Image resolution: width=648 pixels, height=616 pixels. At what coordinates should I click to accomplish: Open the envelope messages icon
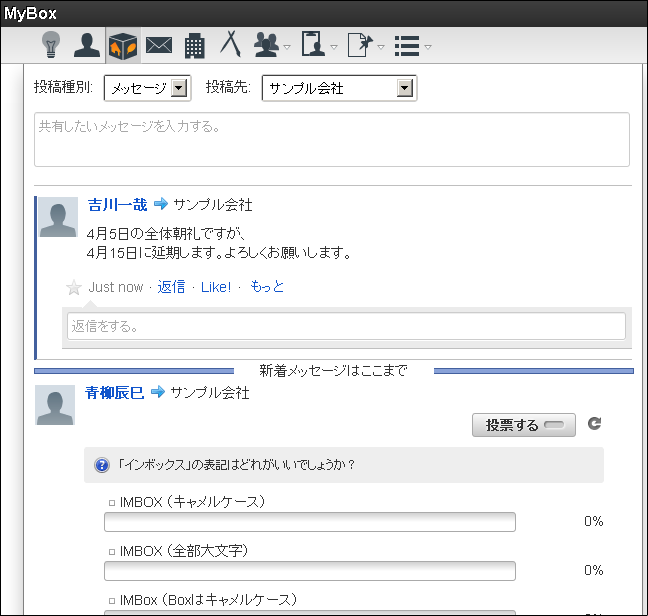click(159, 45)
